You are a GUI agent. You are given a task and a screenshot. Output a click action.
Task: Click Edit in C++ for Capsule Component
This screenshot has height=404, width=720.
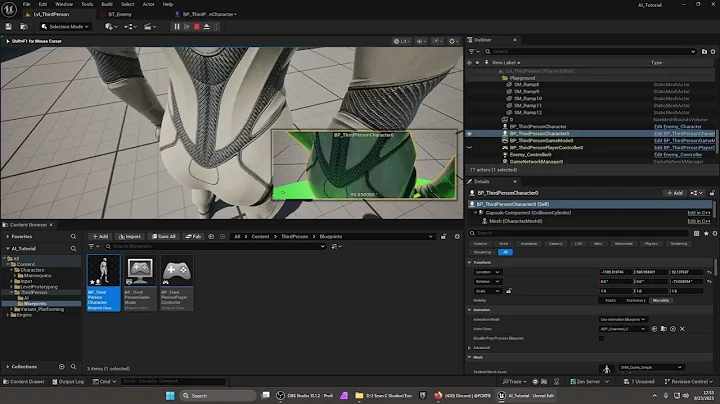point(699,213)
